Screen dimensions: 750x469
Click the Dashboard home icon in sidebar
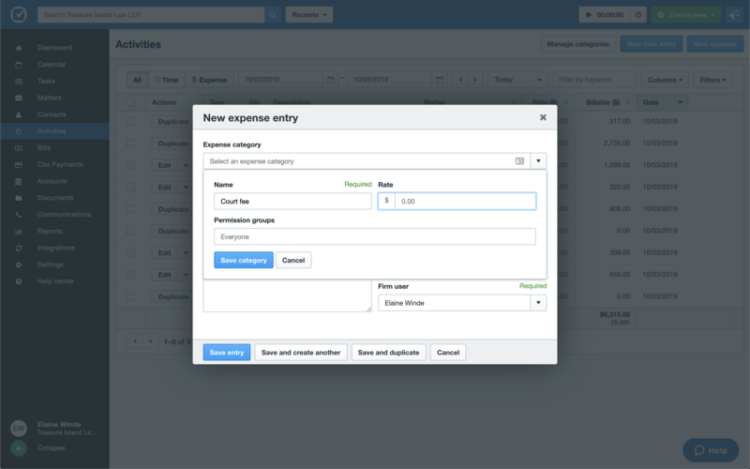(18, 48)
